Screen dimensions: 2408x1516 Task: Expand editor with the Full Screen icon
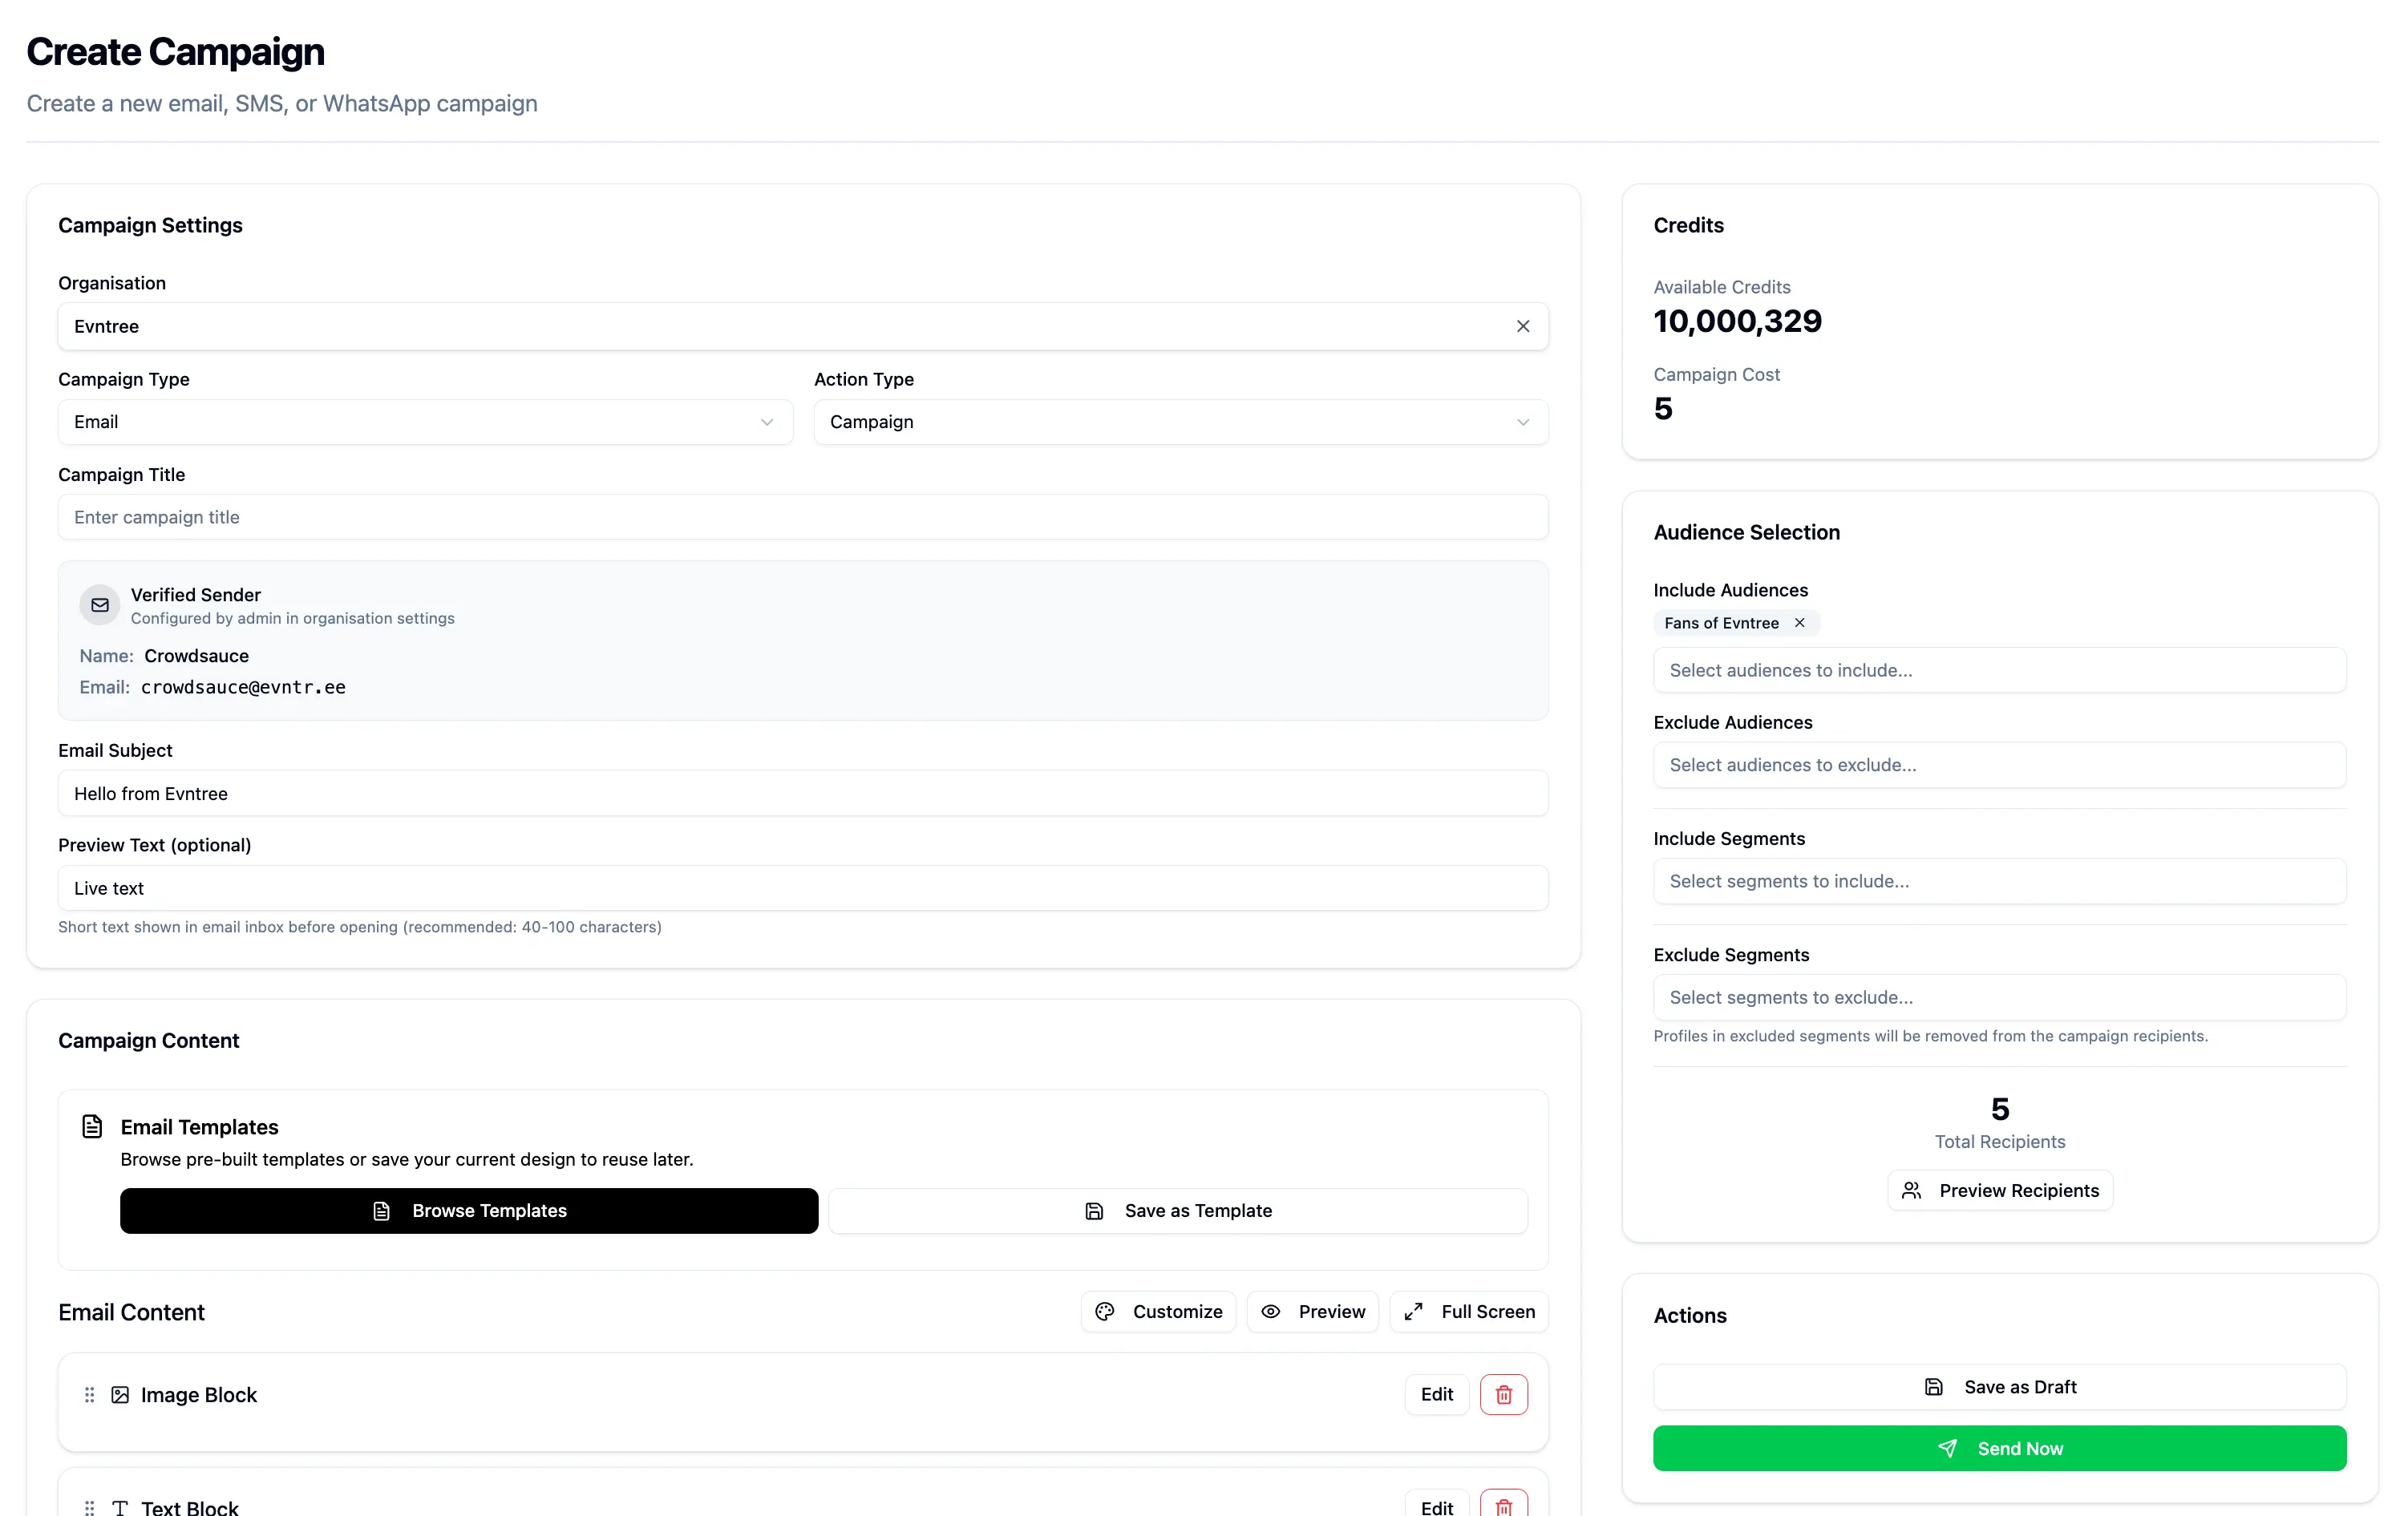click(1414, 1311)
